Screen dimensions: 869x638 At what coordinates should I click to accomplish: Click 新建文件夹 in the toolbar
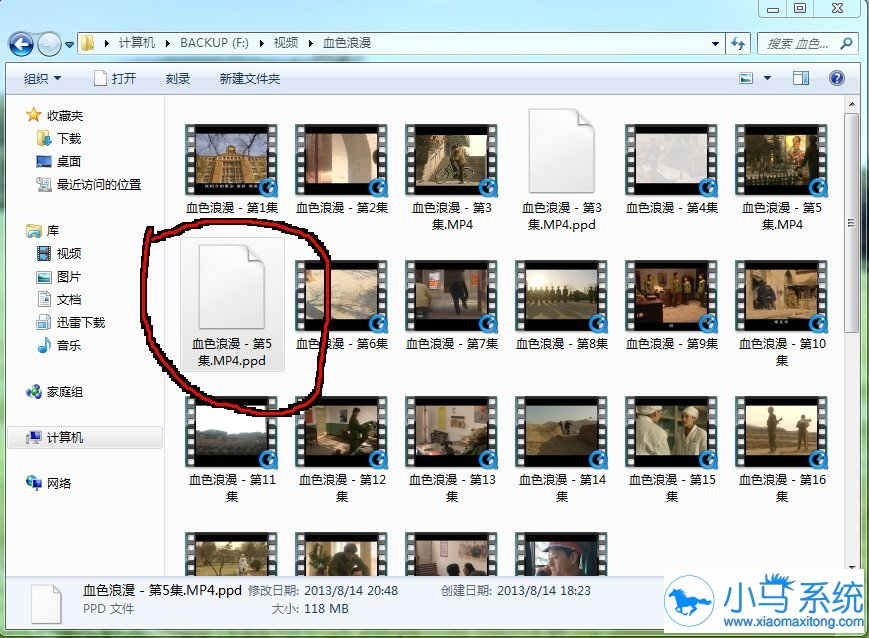tap(249, 79)
